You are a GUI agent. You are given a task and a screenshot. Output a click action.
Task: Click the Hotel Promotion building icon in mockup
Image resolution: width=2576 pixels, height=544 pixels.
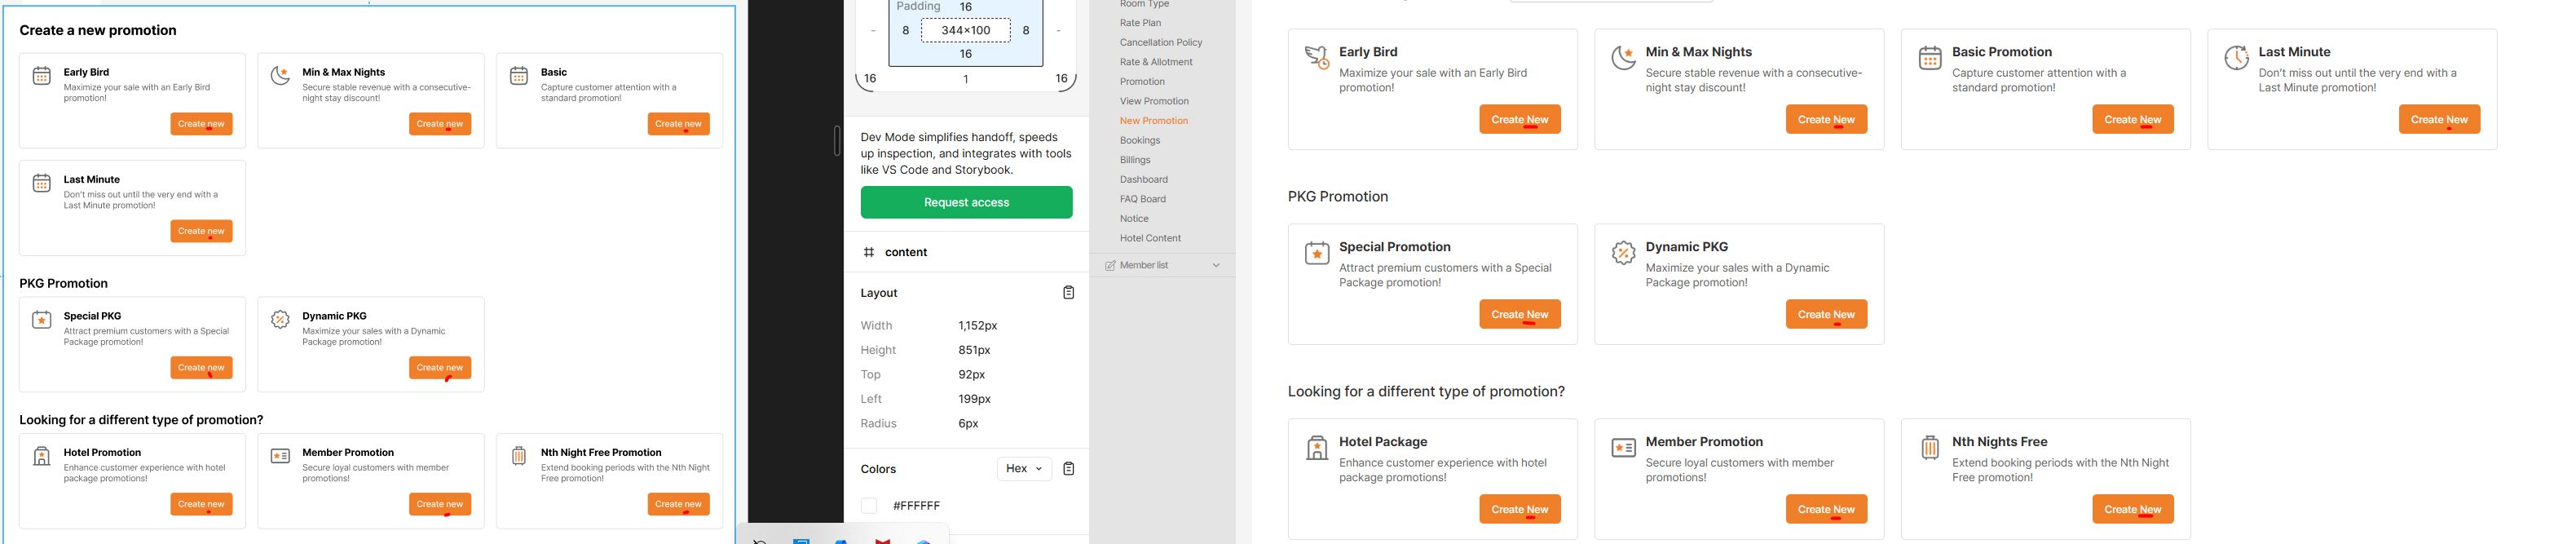click(x=42, y=457)
